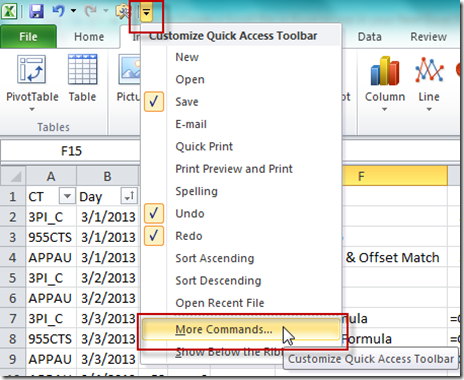Image resolution: width=464 pixels, height=380 pixels.
Task: Click the Name Box showing F15
Action: tap(70, 151)
